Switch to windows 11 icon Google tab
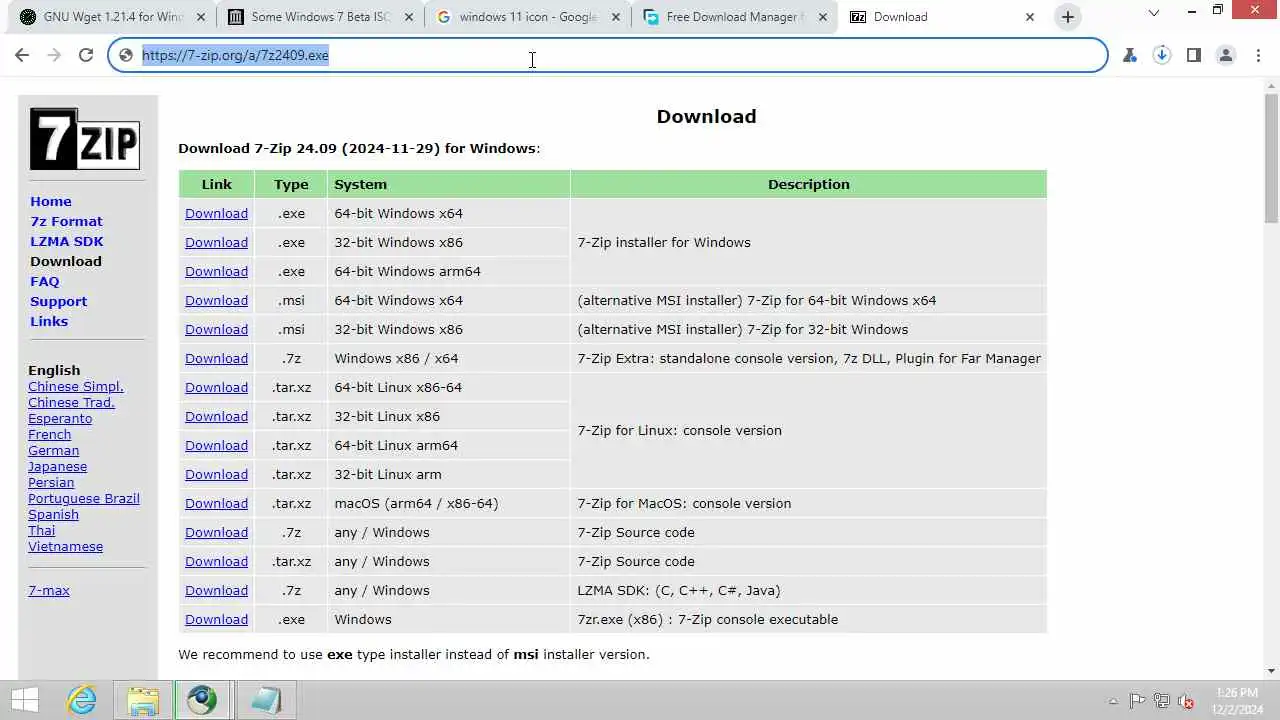 528,17
